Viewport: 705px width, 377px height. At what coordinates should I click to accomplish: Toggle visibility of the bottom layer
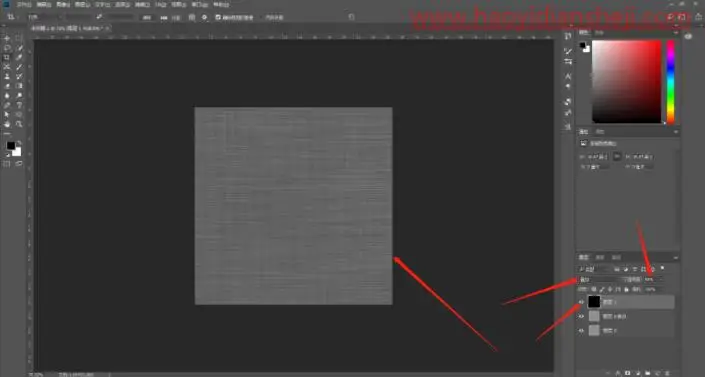pyautogui.click(x=581, y=331)
